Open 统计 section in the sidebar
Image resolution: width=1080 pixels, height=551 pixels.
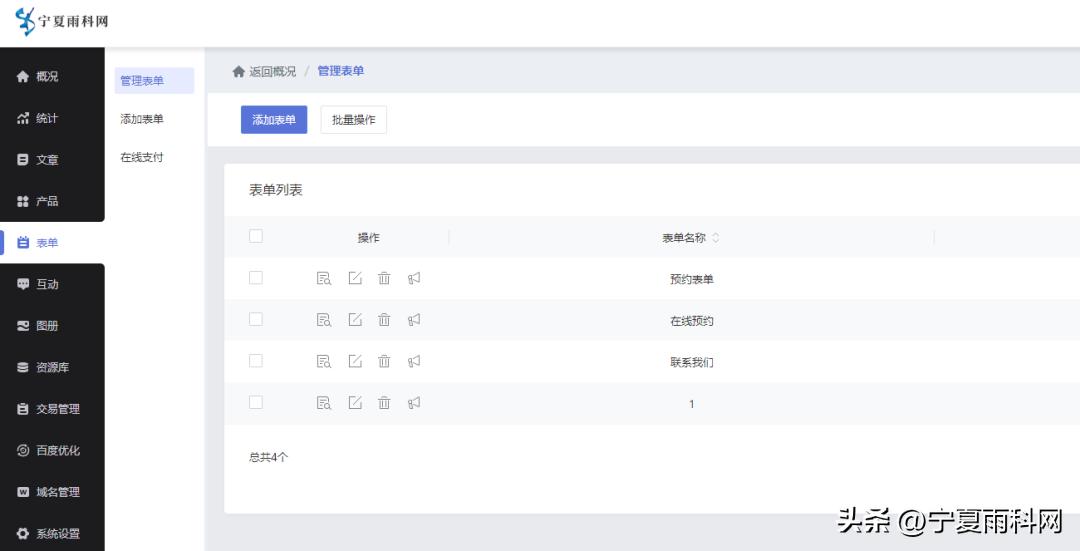tap(46, 119)
